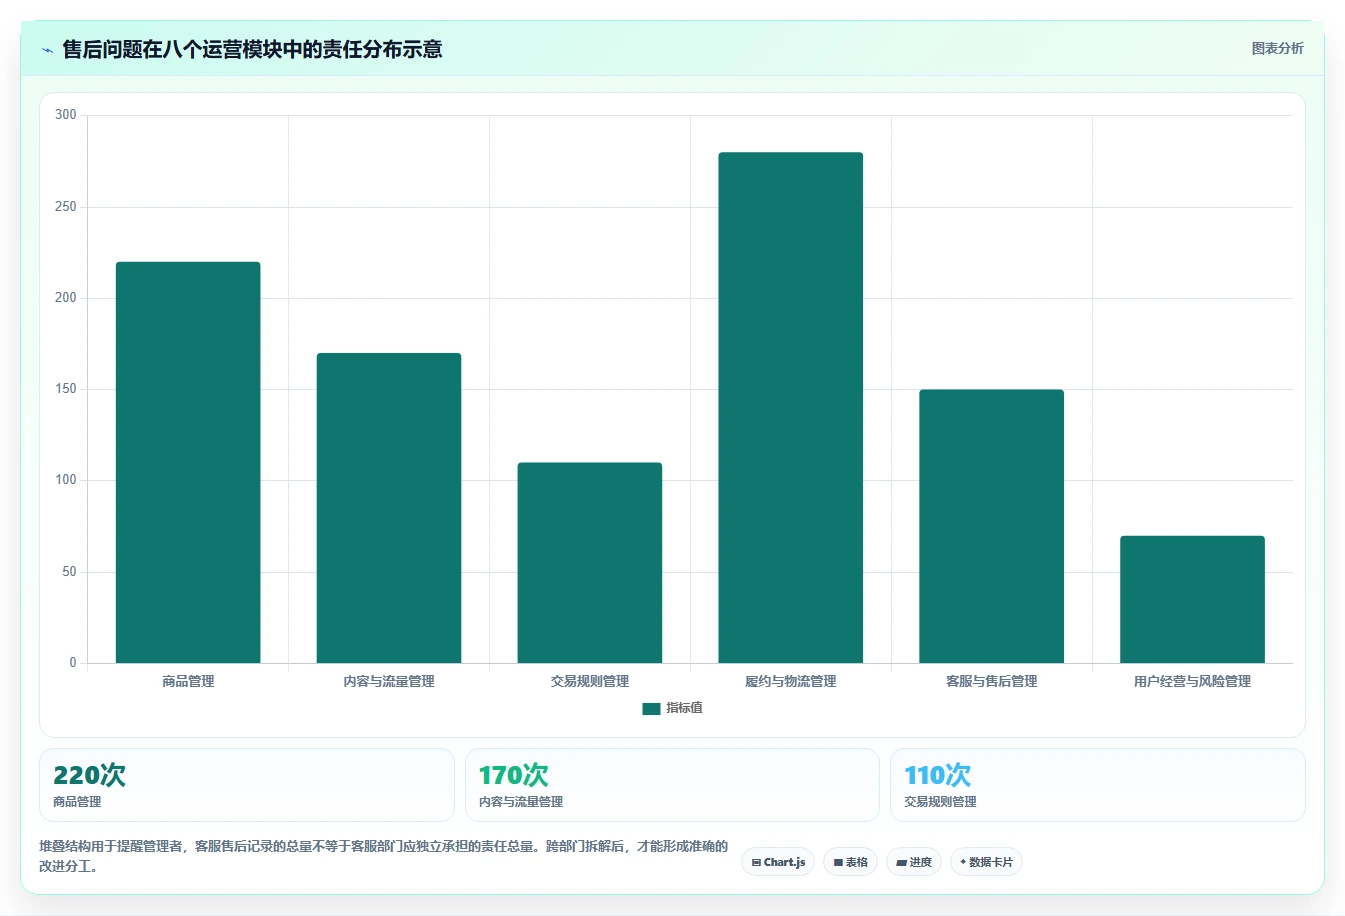The height and width of the screenshot is (916, 1345).
Task: Click the 交易规则管理 bar
Action: tap(590, 563)
